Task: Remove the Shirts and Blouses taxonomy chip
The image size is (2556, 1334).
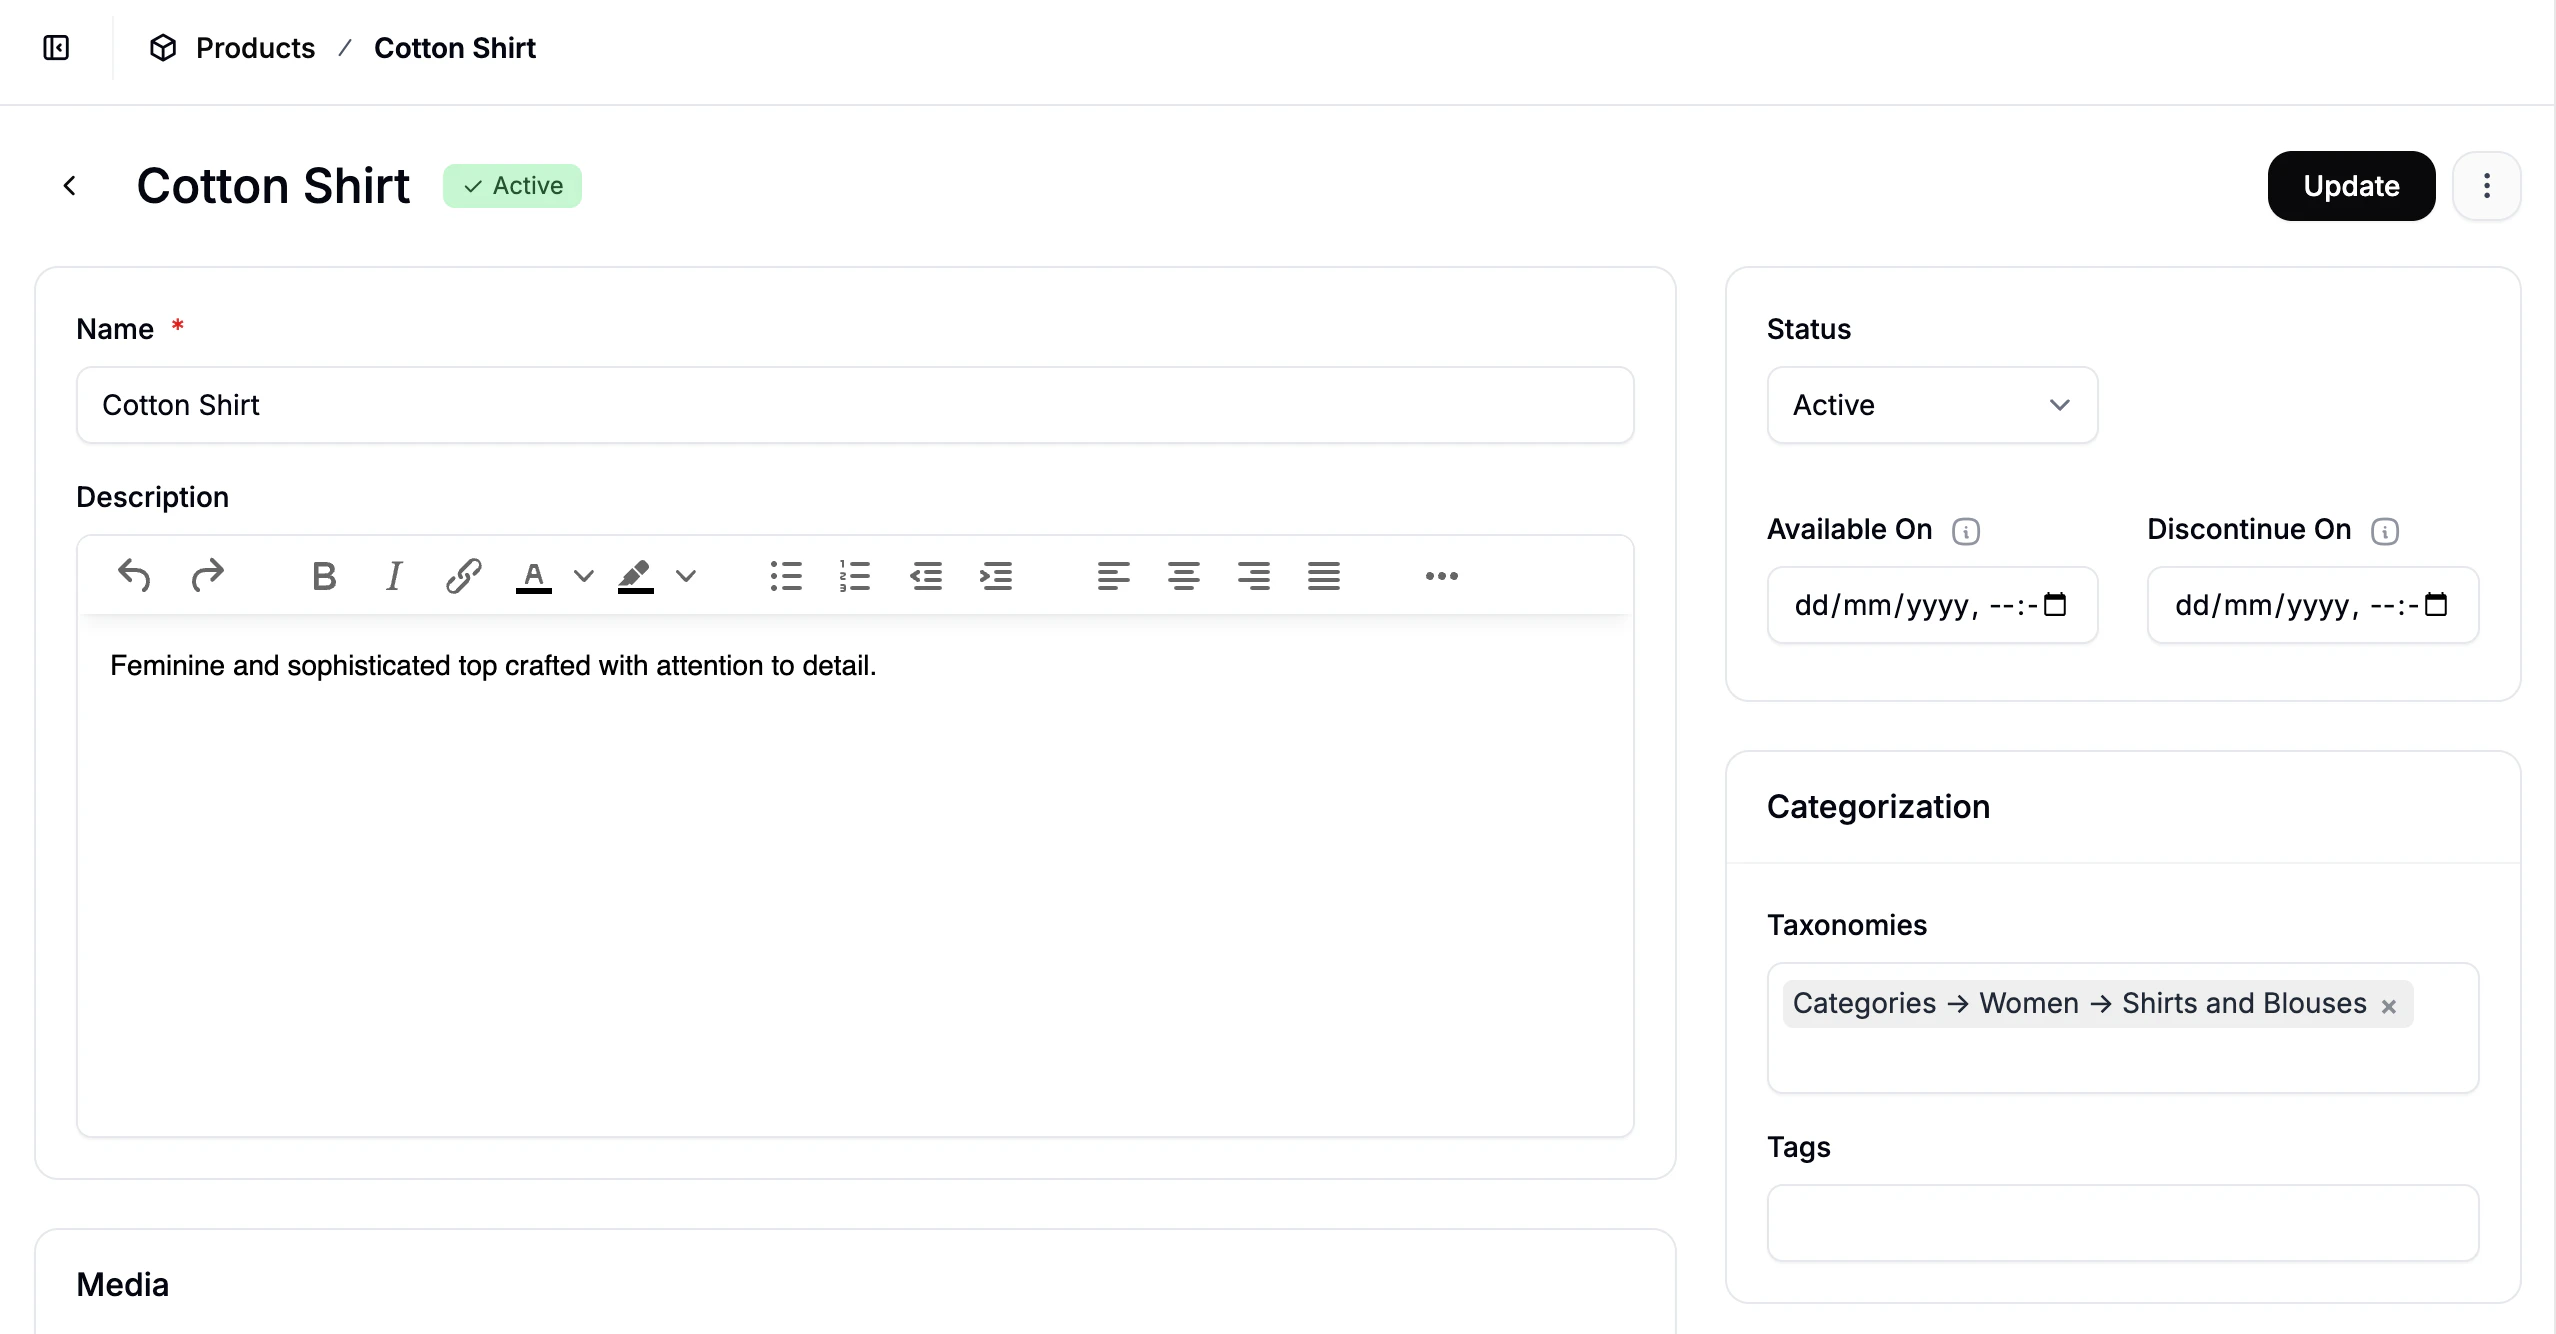Action: (2388, 1005)
